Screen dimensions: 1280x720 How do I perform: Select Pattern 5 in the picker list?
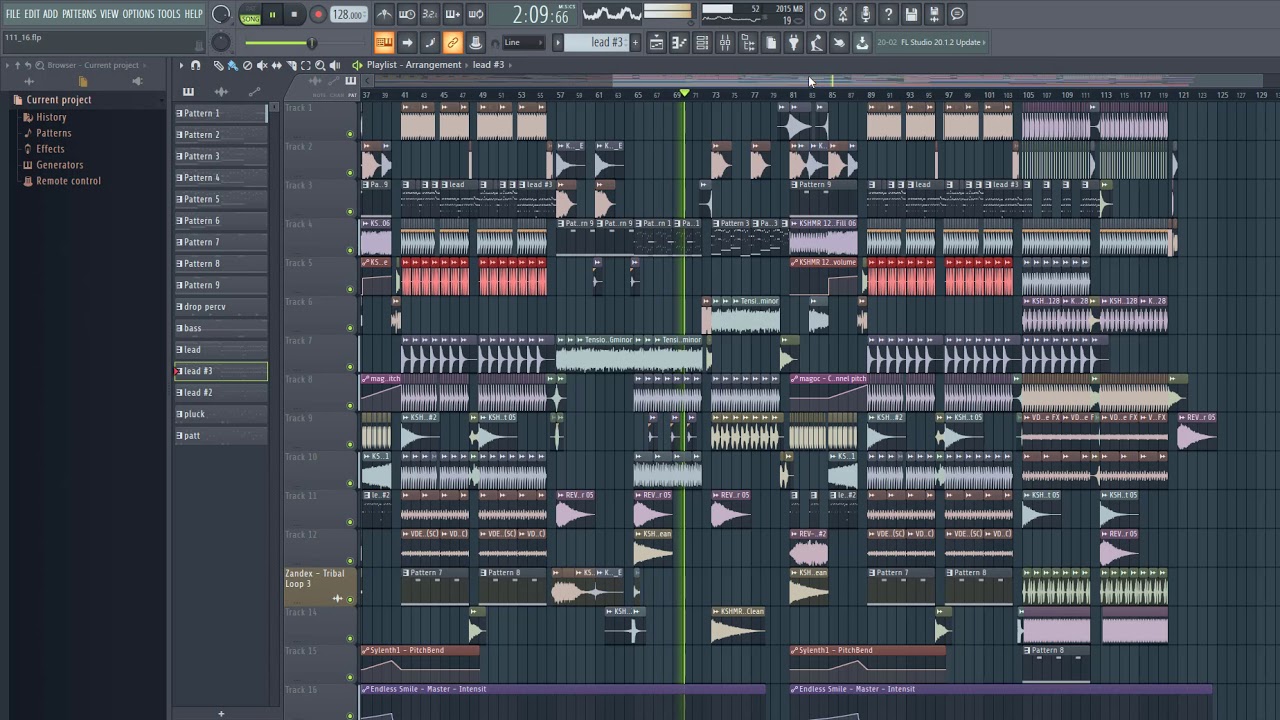(x=221, y=199)
